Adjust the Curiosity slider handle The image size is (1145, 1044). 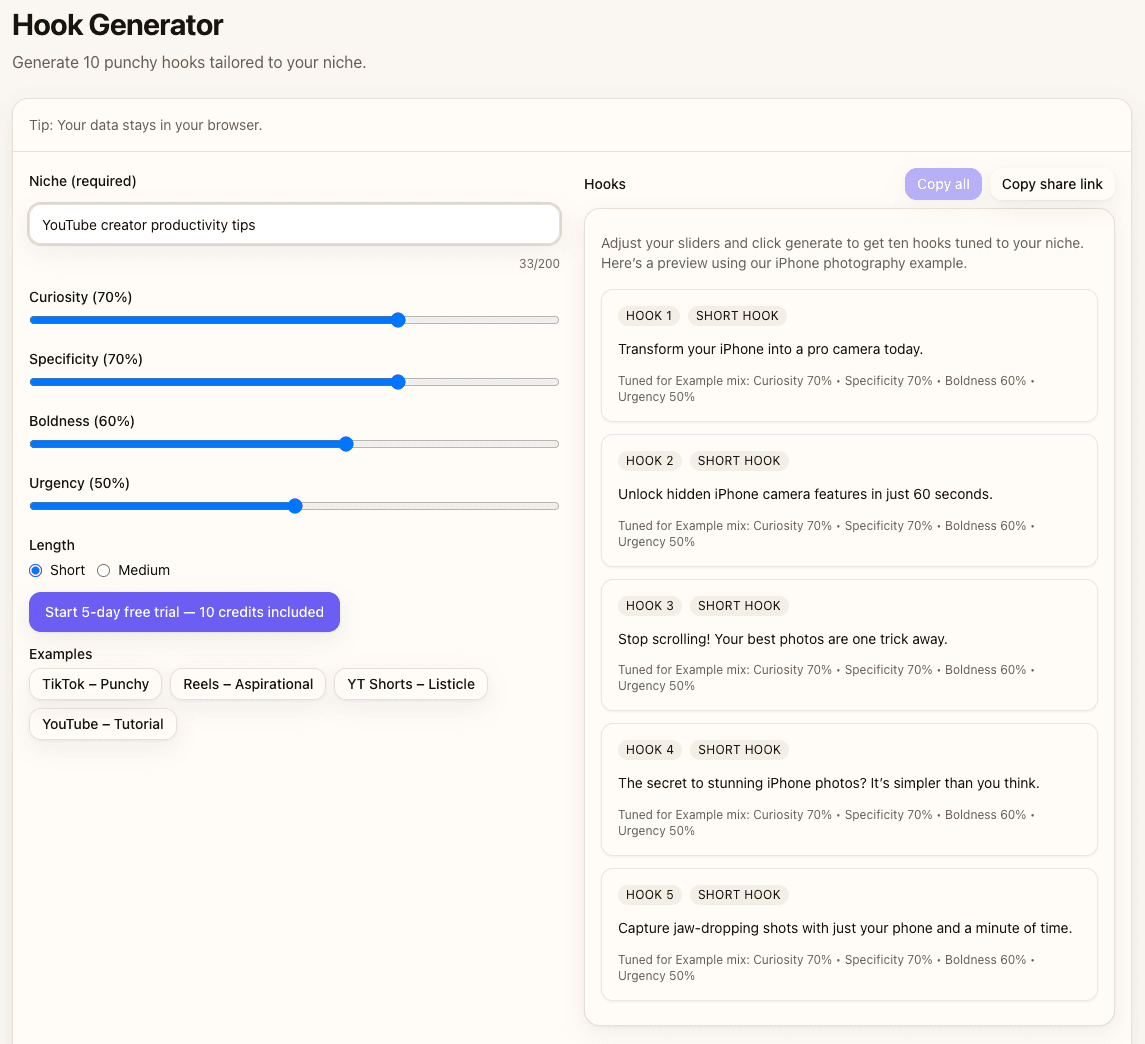[398, 320]
